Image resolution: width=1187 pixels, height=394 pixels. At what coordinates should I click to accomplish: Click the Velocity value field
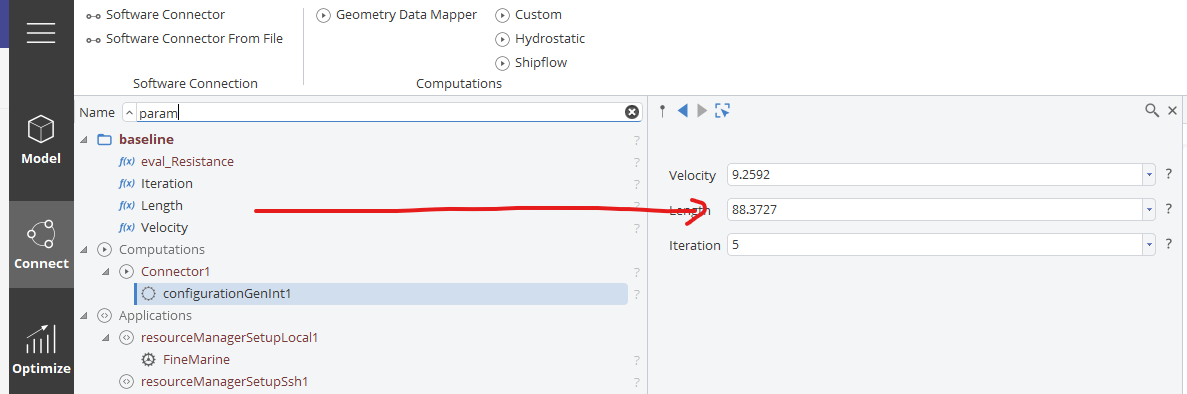pyautogui.click(x=934, y=175)
